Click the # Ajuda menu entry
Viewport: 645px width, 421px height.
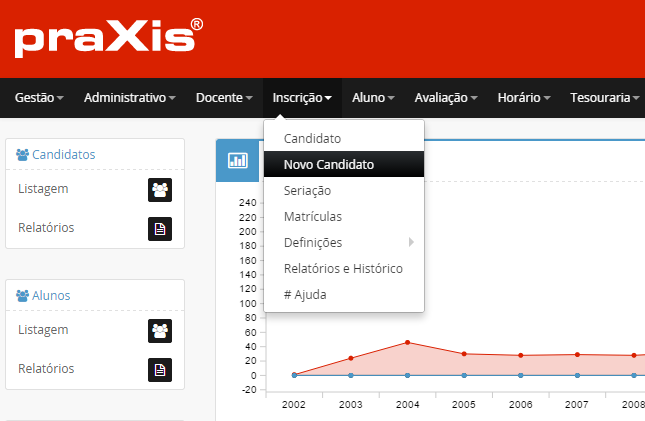point(305,294)
